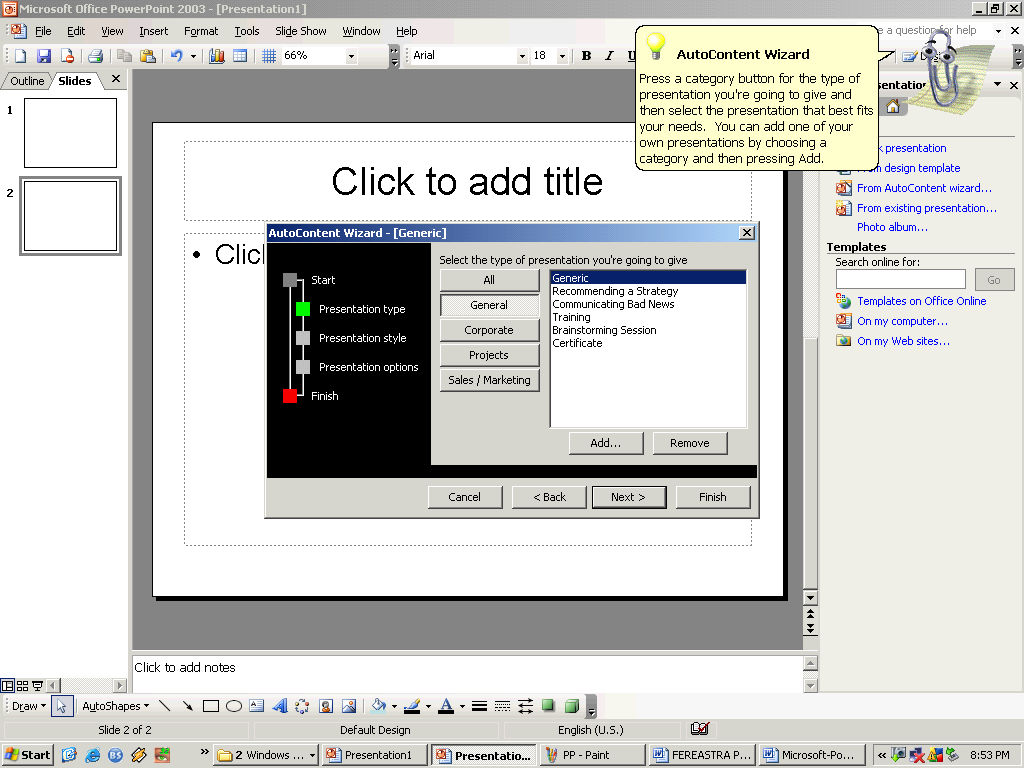
Task: Click the Print icon in the toolbar
Action: pyautogui.click(x=95, y=56)
